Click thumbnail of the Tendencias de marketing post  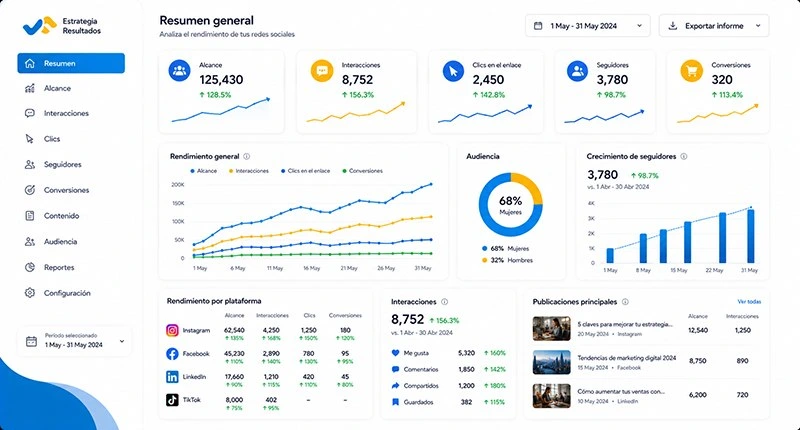tap(552, 362)
